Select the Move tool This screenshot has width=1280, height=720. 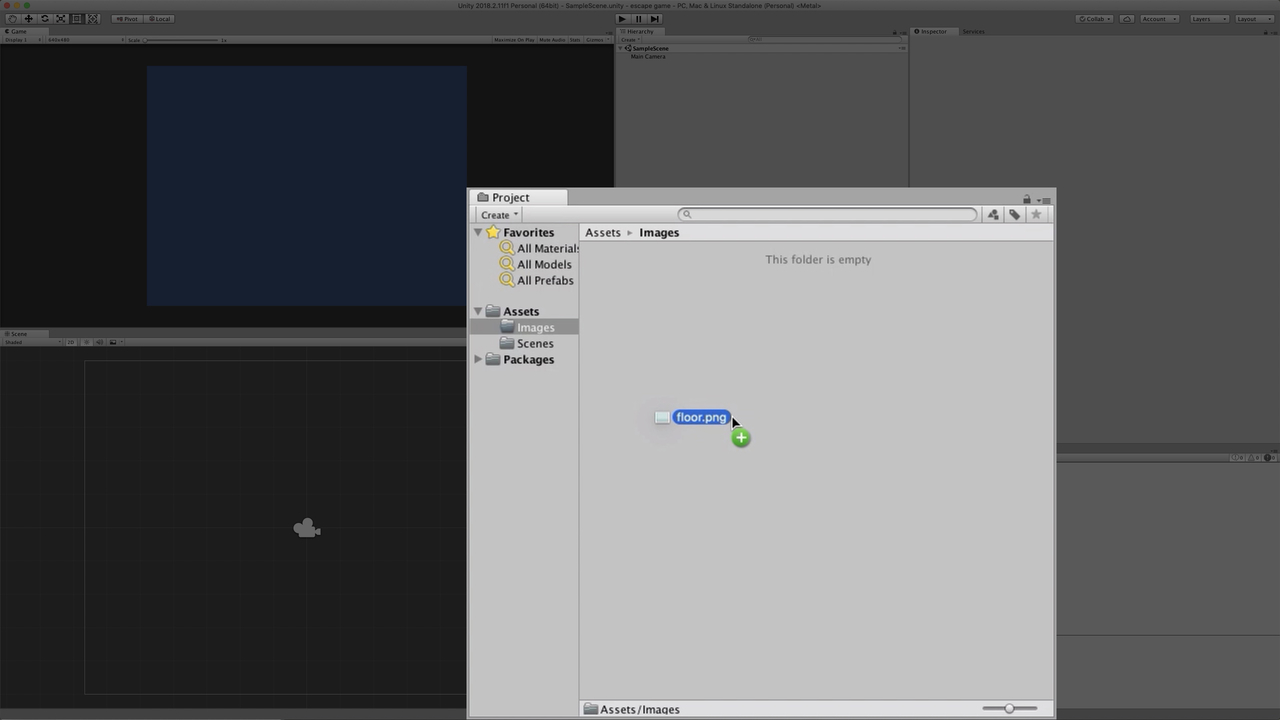pyautogui.click(x=28, y=19)
